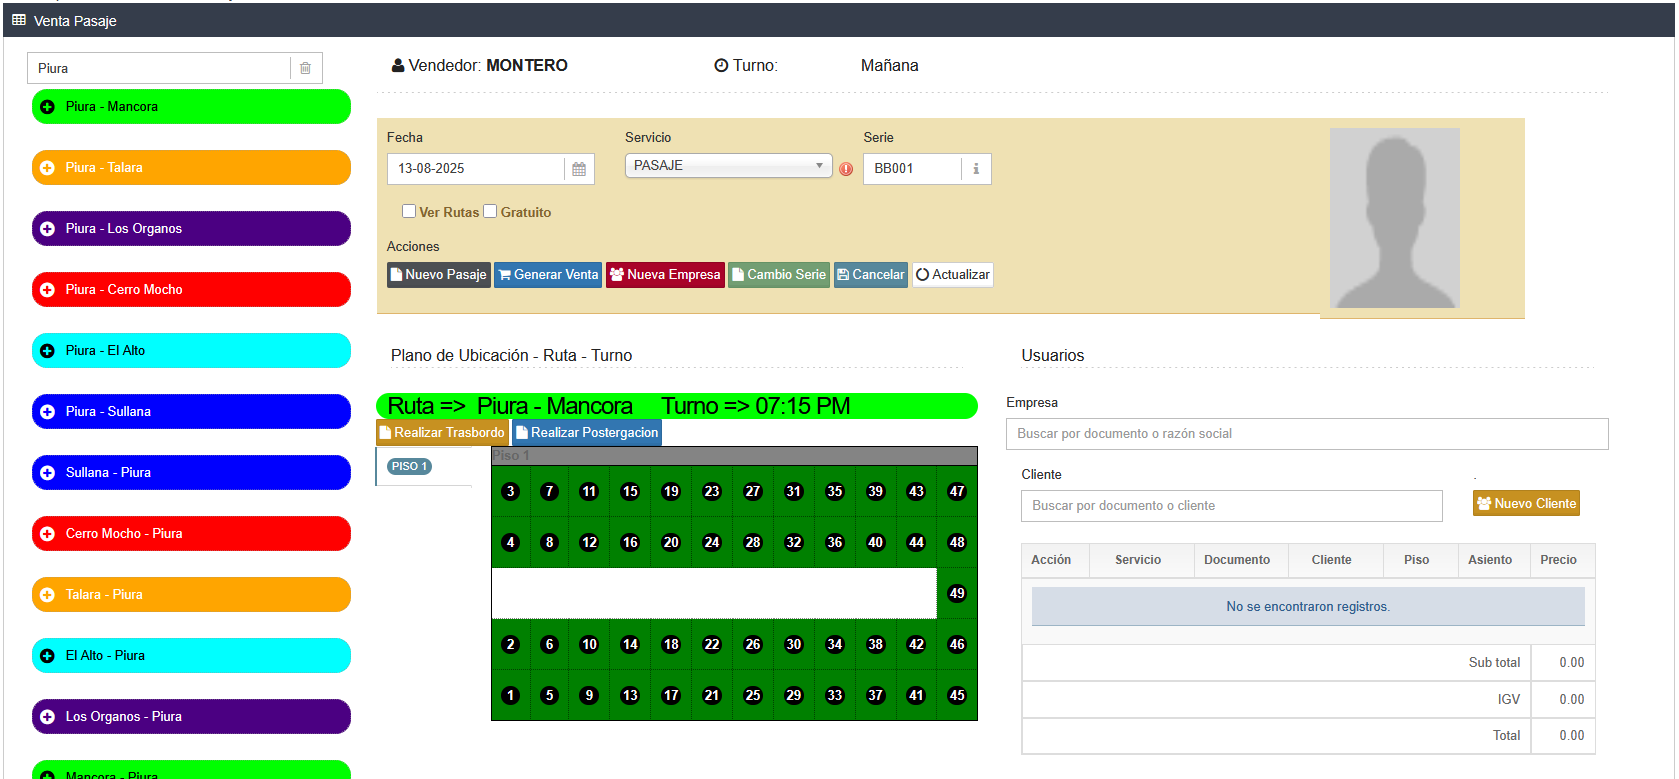The image size is (1679, 779).
Task: Expand the Piura - Sullana plus icon
Action: pos(47,412)
